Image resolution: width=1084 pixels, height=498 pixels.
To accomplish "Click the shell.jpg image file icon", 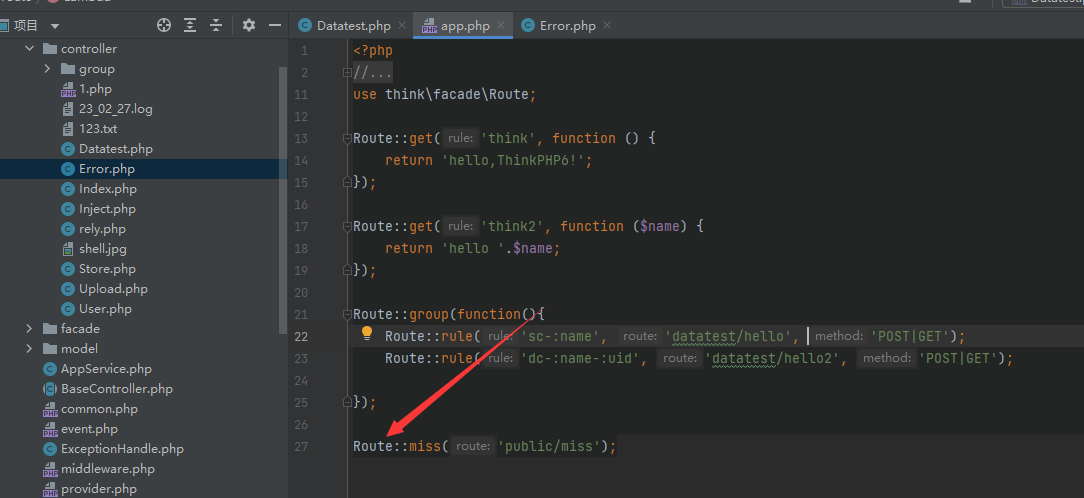I will tap(68, 249).
